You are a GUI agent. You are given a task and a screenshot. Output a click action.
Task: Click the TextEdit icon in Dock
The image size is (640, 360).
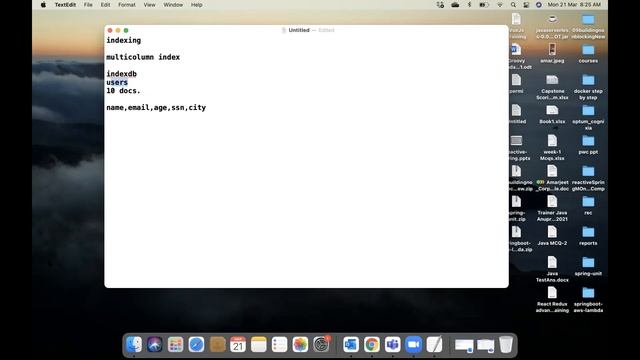point(434,344)
